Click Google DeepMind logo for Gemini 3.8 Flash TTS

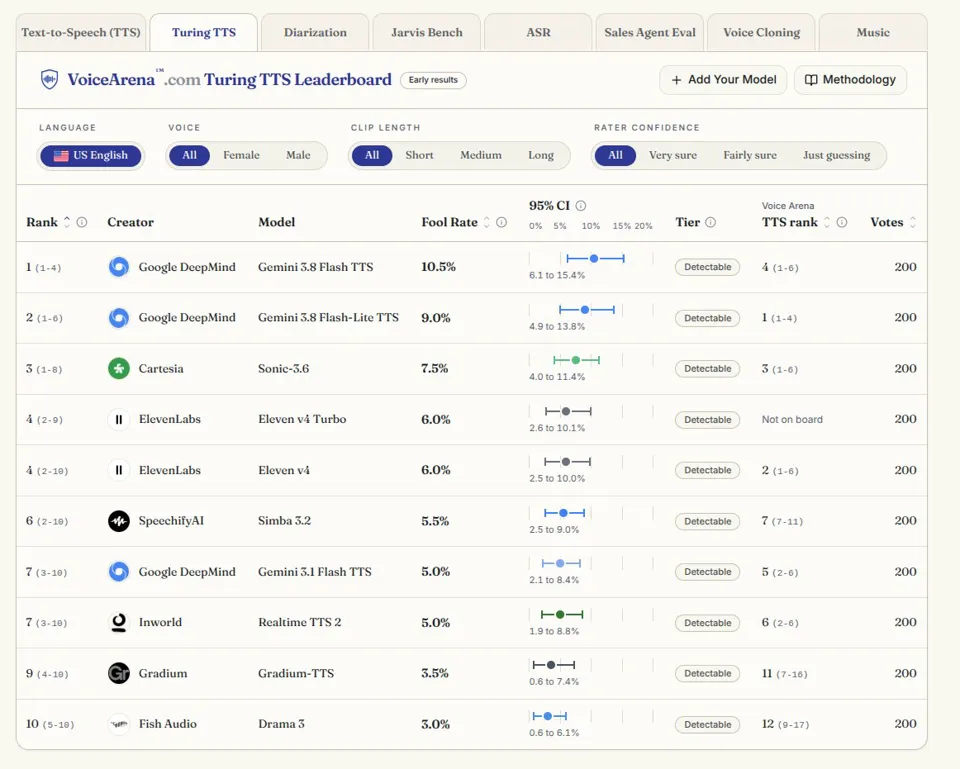pyautogui.click(x=119, y=267)
